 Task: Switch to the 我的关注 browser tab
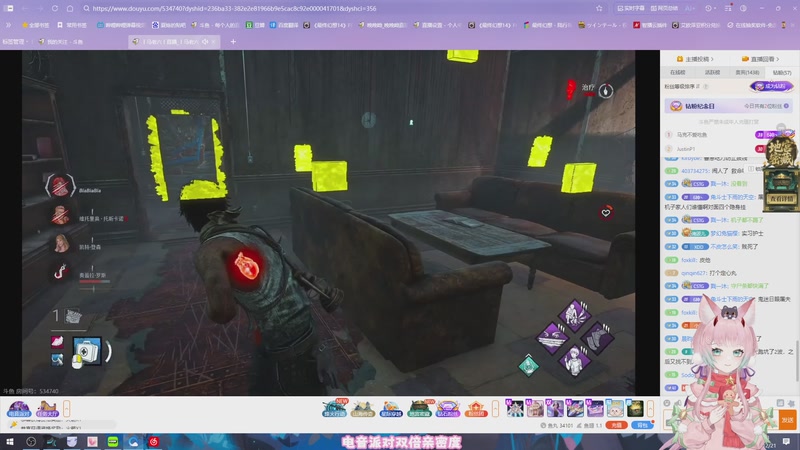[61, 42]
